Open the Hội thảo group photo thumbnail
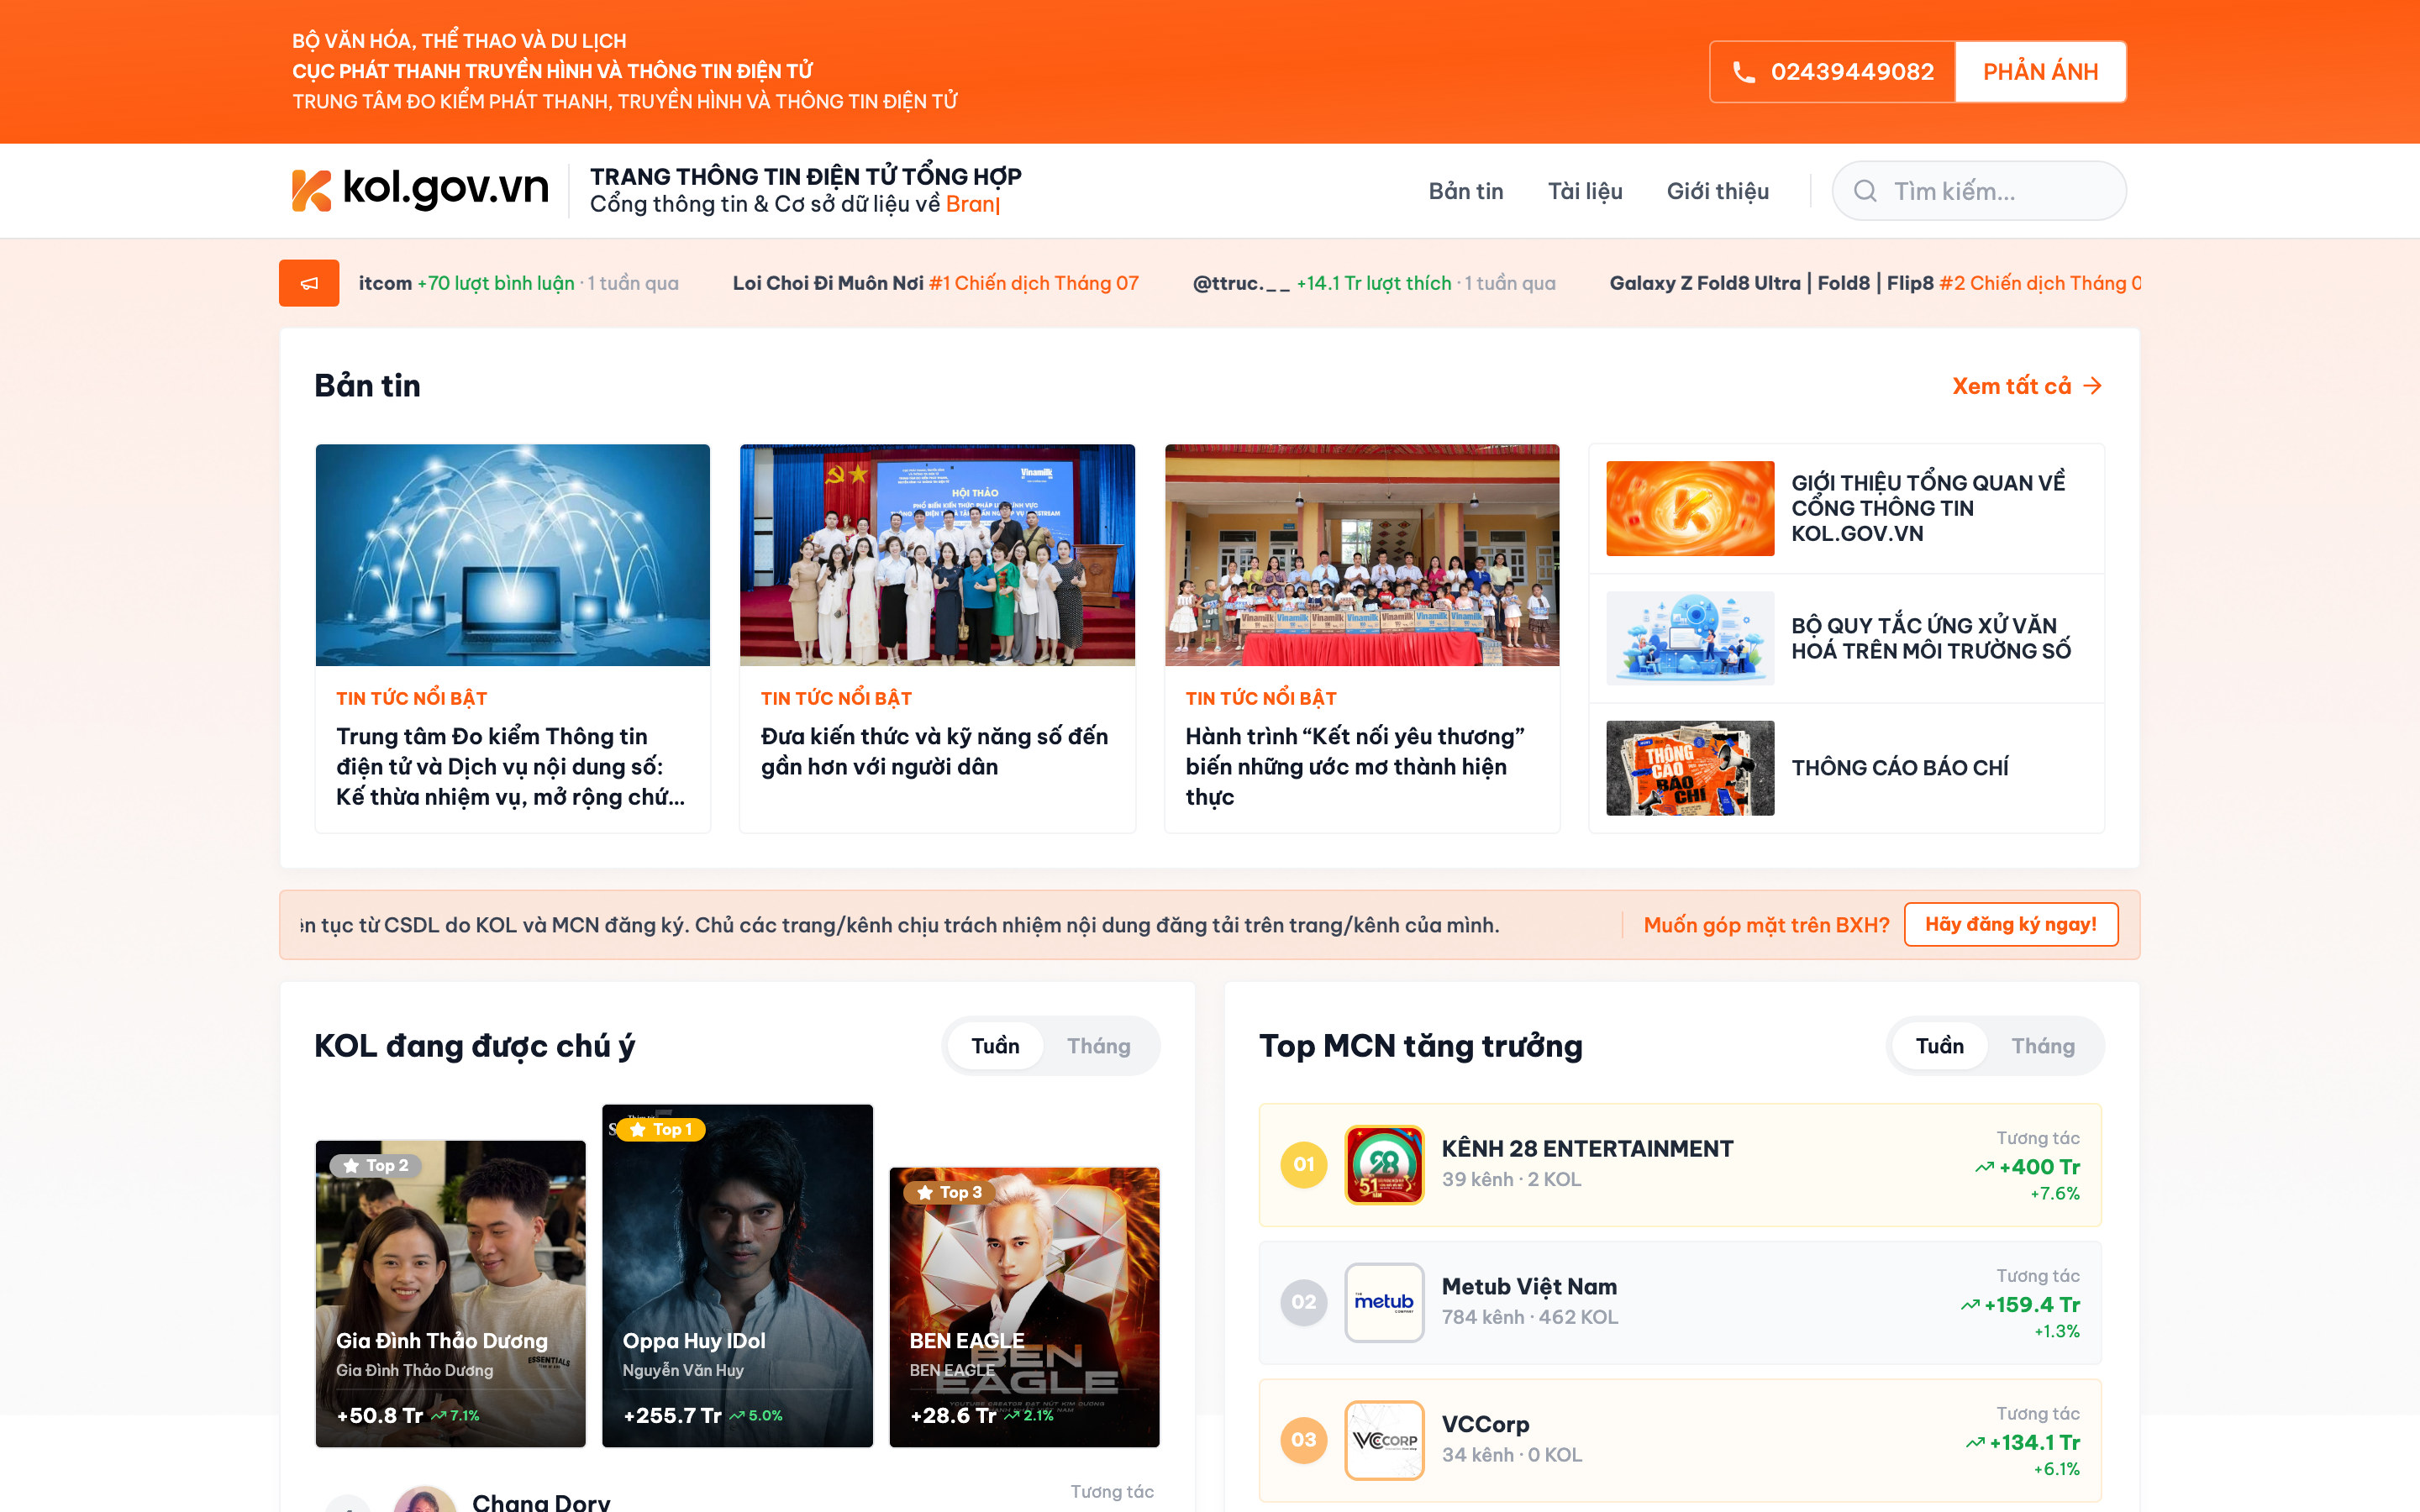The image size is (2420, 1512). click(x=937, y=555)
